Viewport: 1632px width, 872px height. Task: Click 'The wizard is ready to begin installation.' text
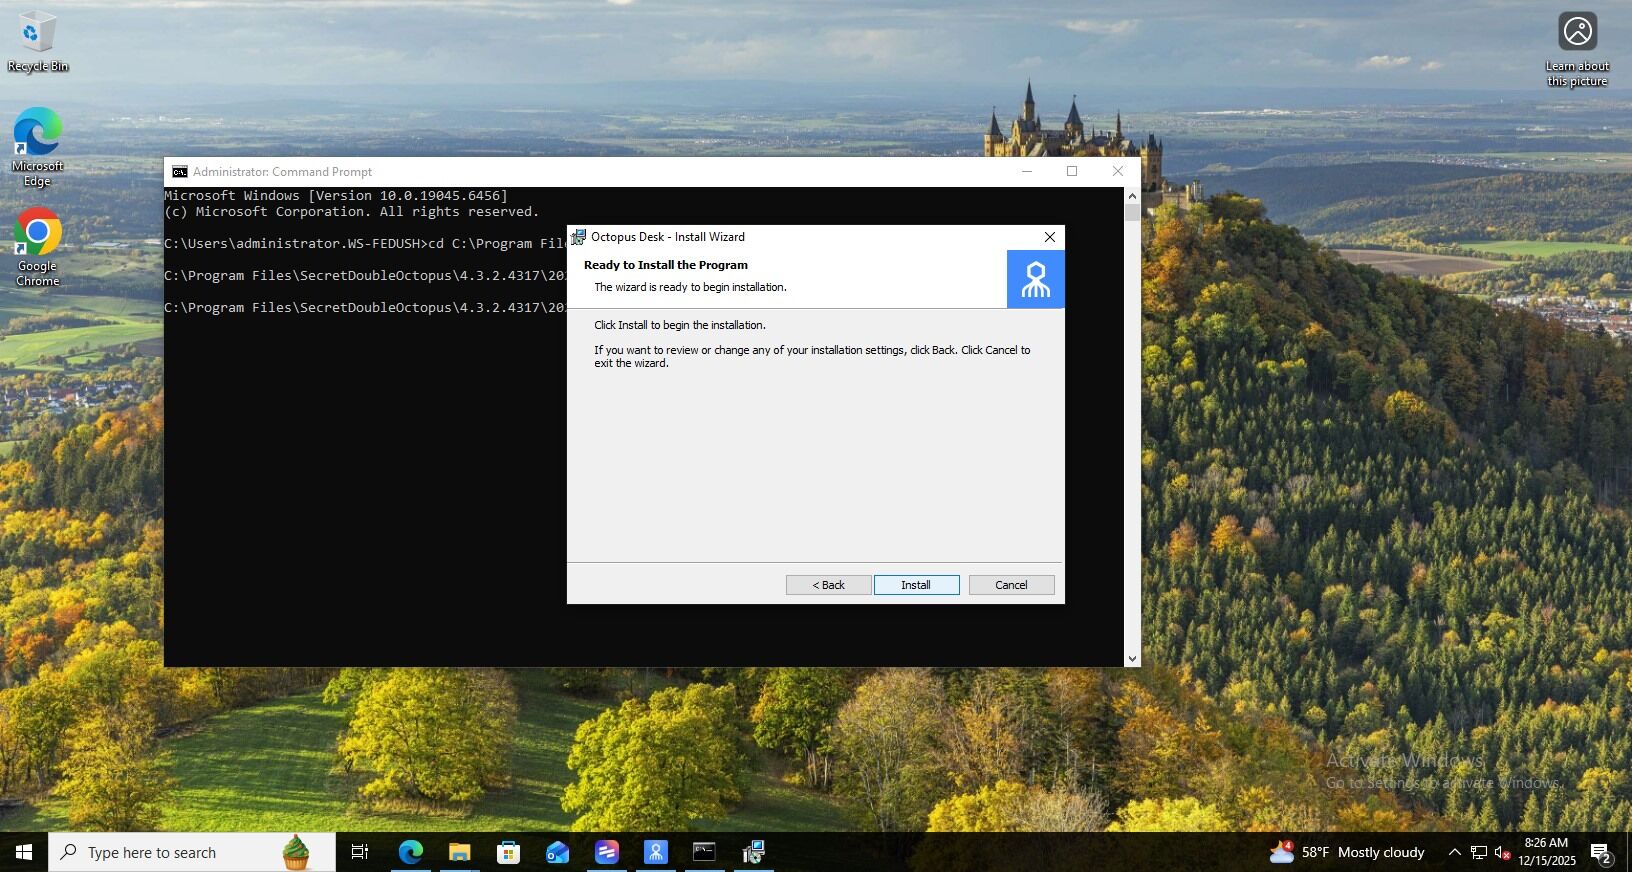(691, 287)
